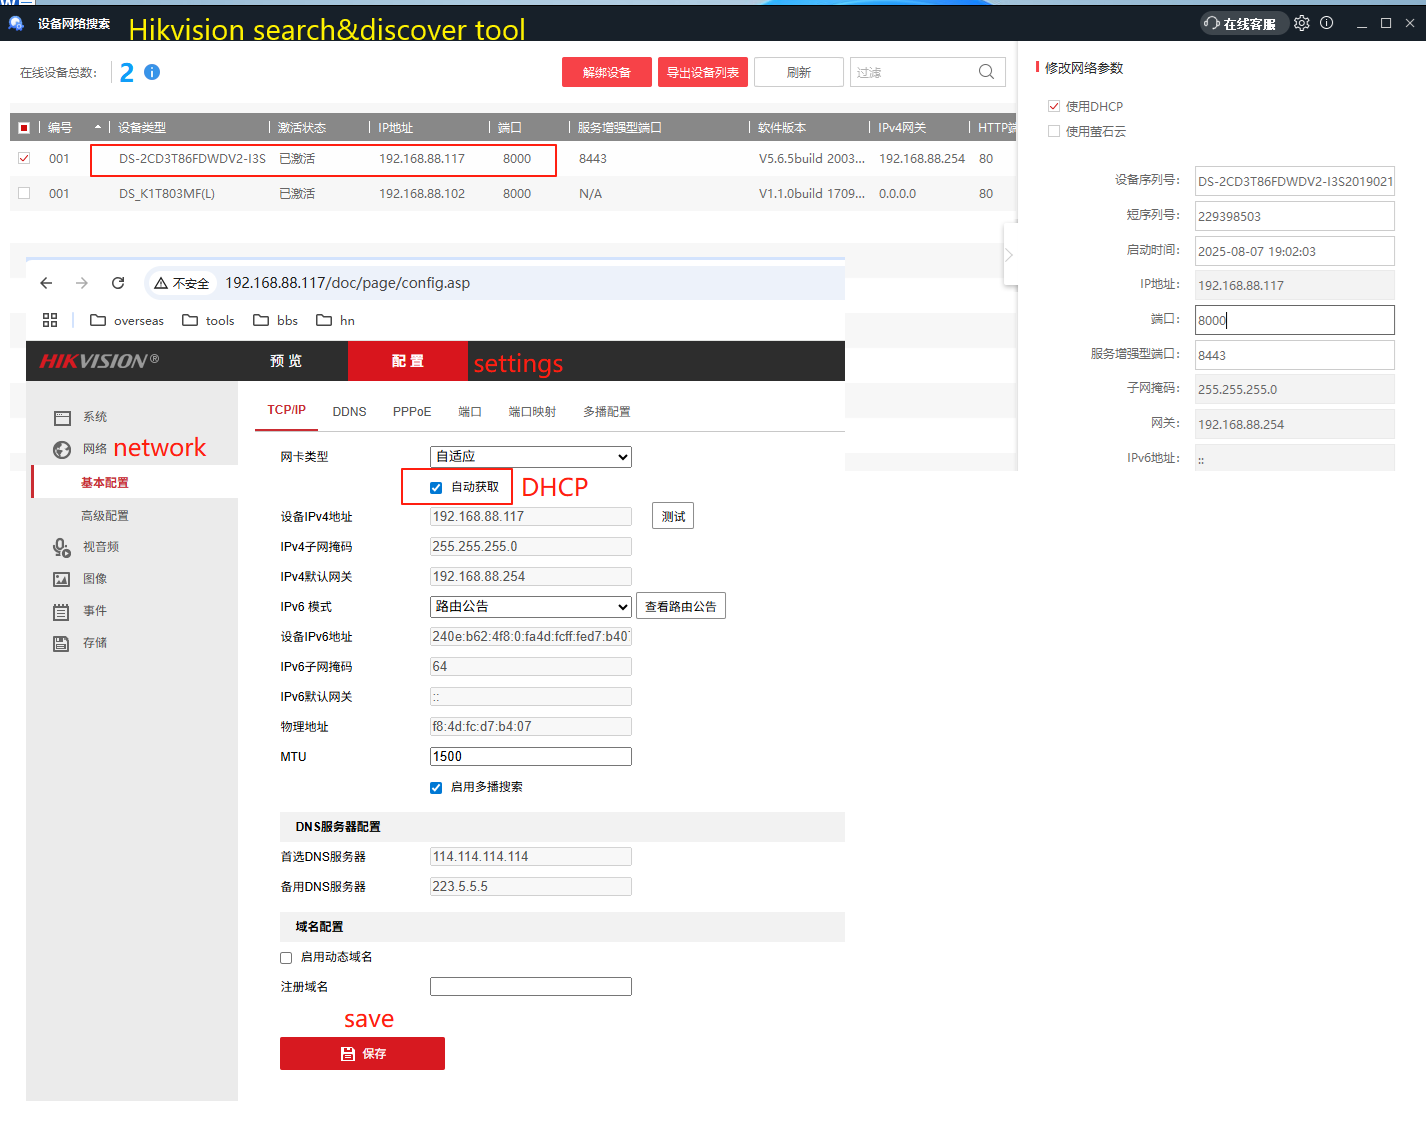Click the 不安全 security warning icon
Screen dimensions: 1426x1124
click(x=160, y=283)
